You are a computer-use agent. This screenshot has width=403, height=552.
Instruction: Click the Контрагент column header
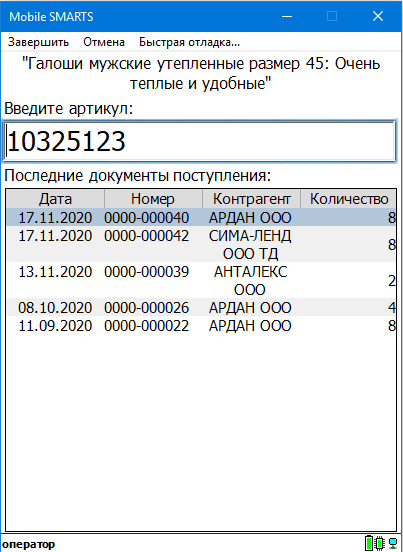251,199
